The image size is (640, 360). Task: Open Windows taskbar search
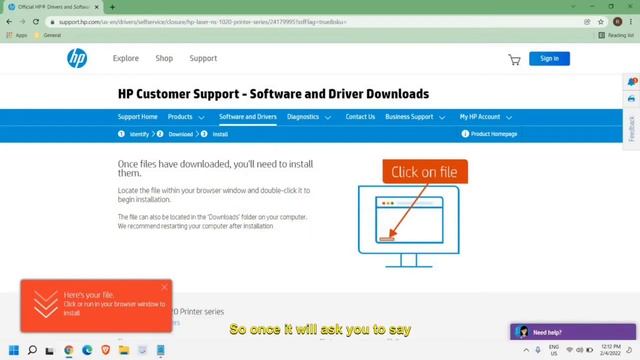(32, 350)
